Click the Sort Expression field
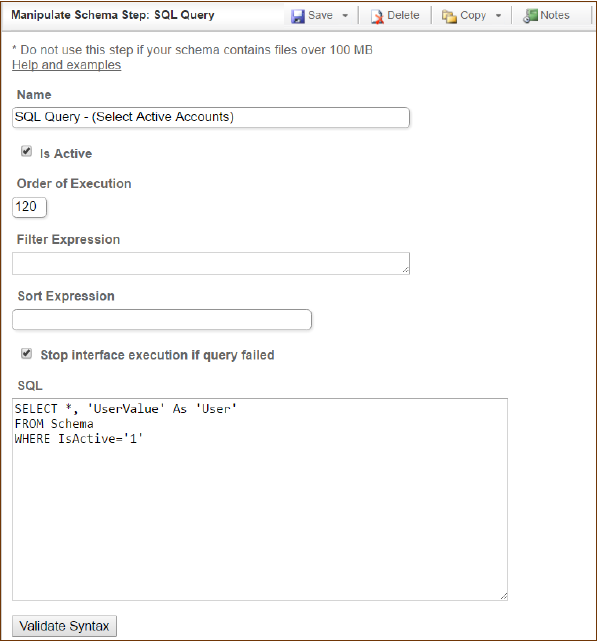The image size is (598, 641). [x=162, y=320]
